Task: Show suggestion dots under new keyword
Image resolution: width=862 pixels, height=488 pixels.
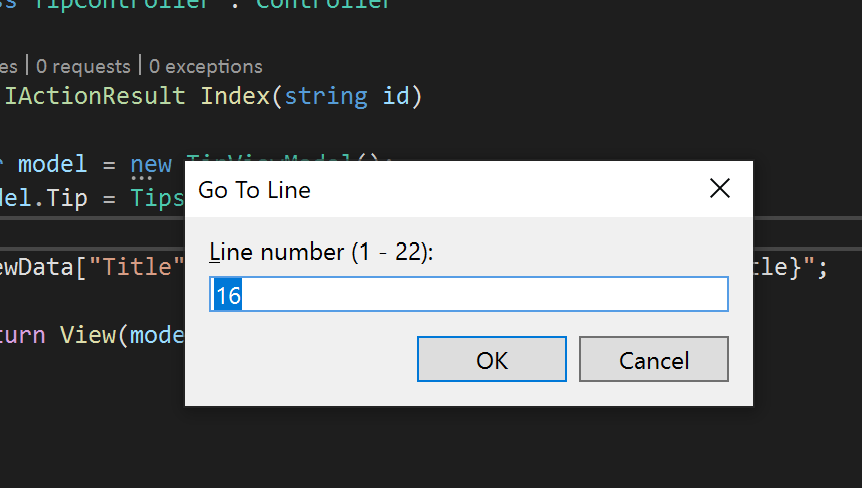Action: (141, 178)
